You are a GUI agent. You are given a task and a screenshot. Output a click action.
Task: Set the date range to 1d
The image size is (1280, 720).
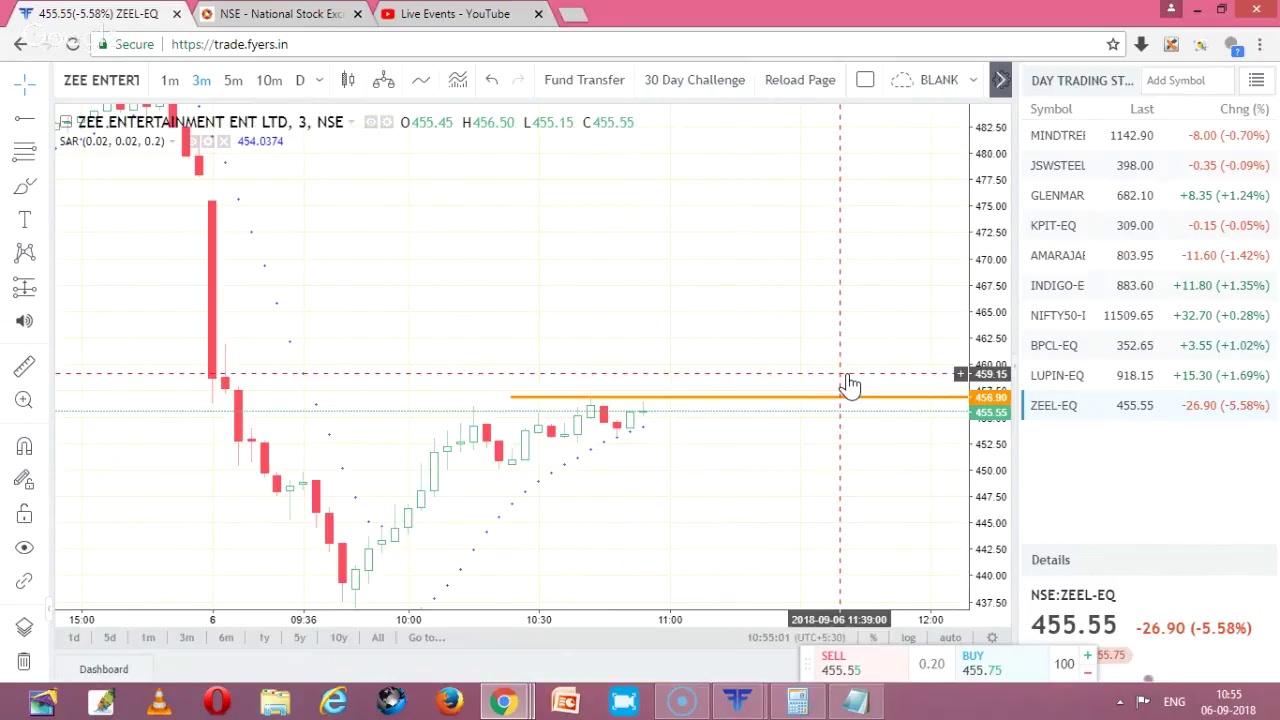pyautogui.click(x=73, y=638)
